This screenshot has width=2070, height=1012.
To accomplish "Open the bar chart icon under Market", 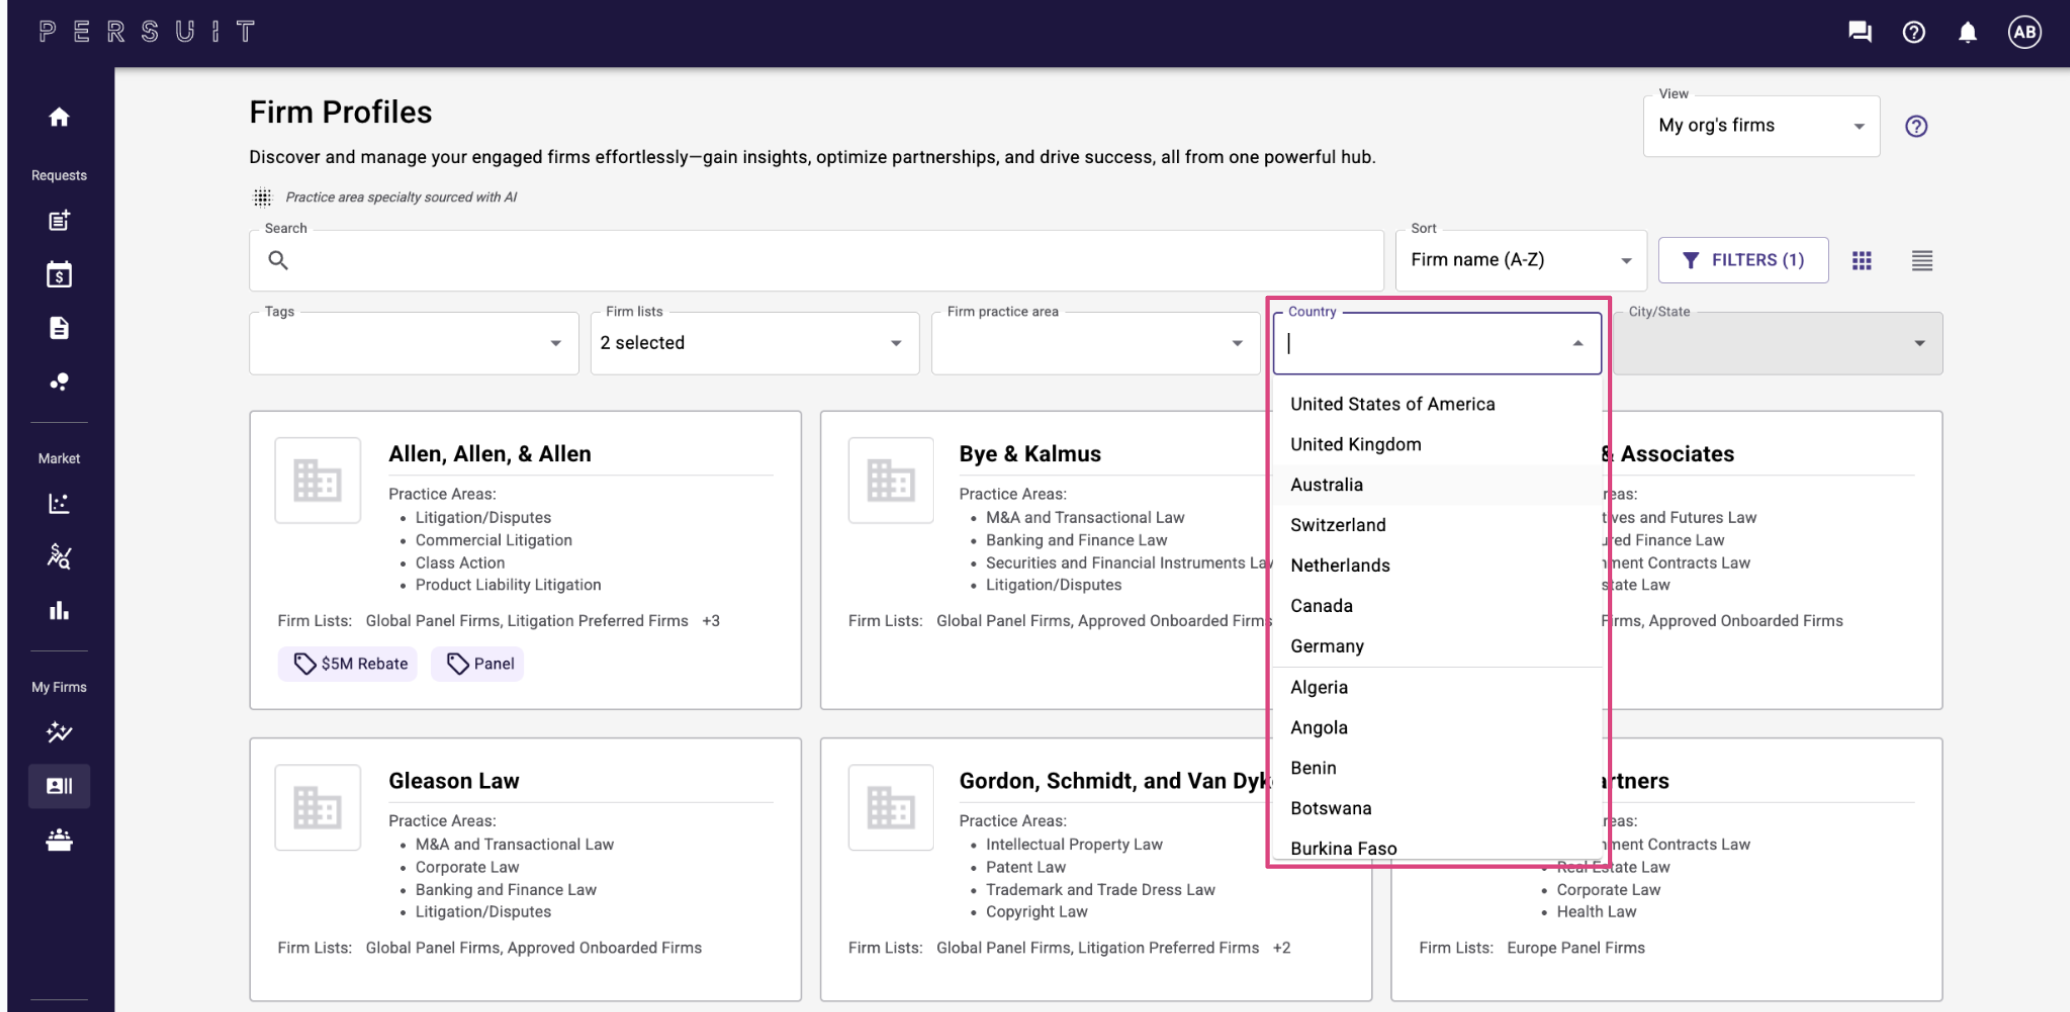I will tap(59, 610).
